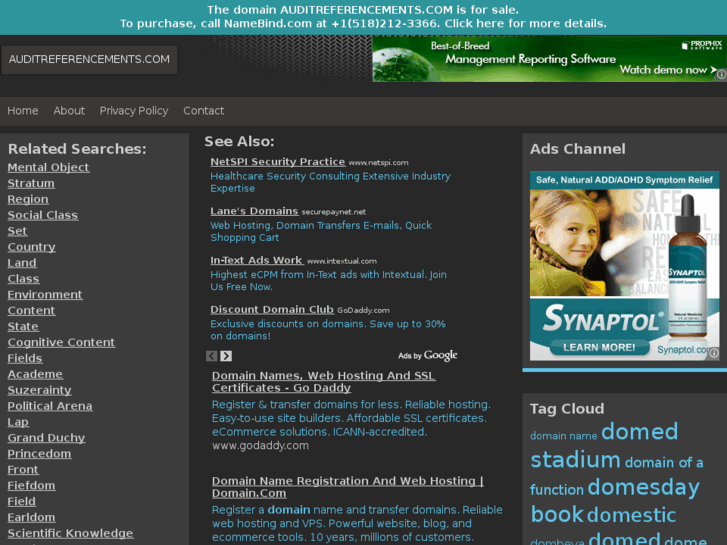The width and height of the screenshot is (727, 545).
Task: Click the Field related search link
Action: click(x=21, y=502)
